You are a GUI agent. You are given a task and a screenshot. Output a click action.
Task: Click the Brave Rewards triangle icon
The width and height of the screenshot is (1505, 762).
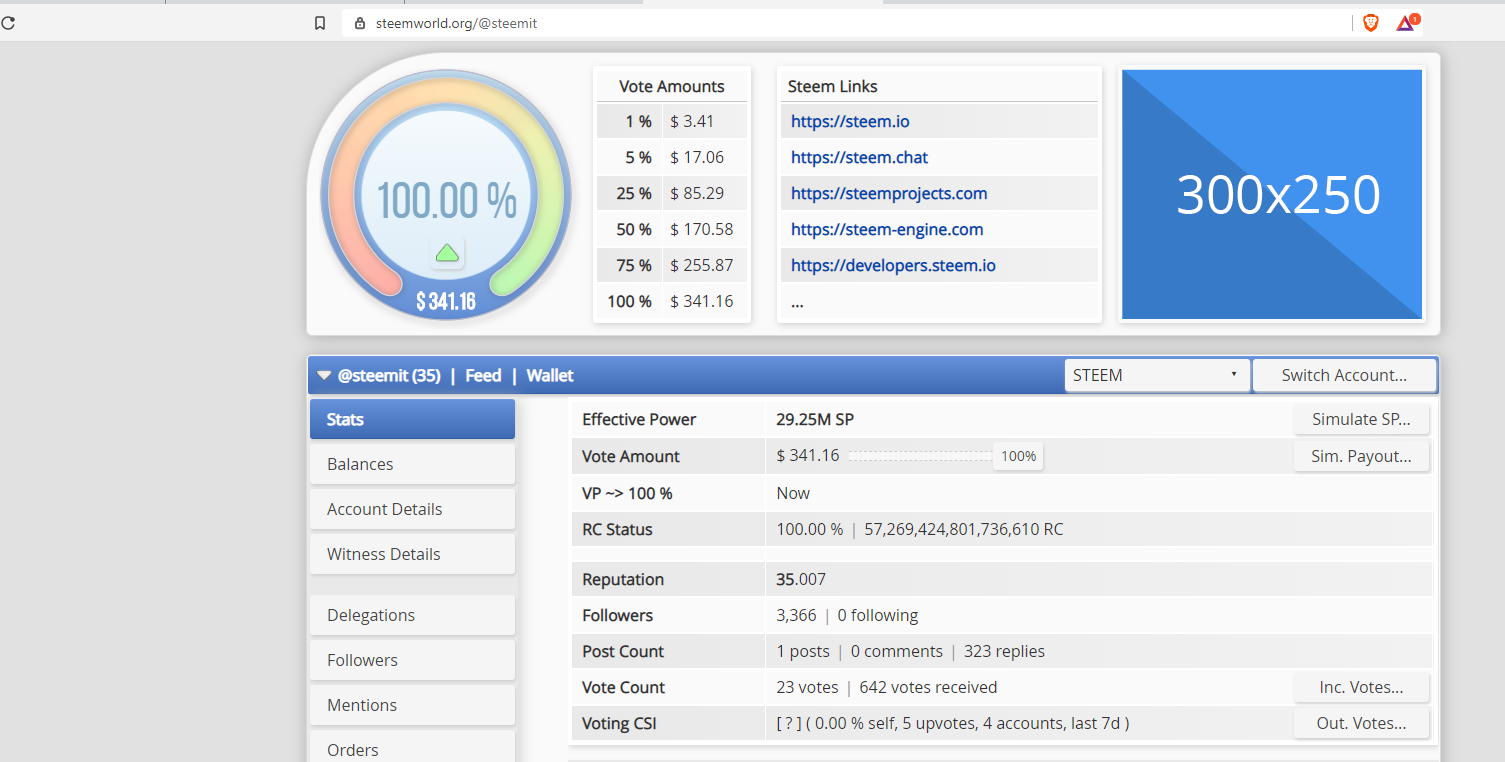tap(1406, 23)
